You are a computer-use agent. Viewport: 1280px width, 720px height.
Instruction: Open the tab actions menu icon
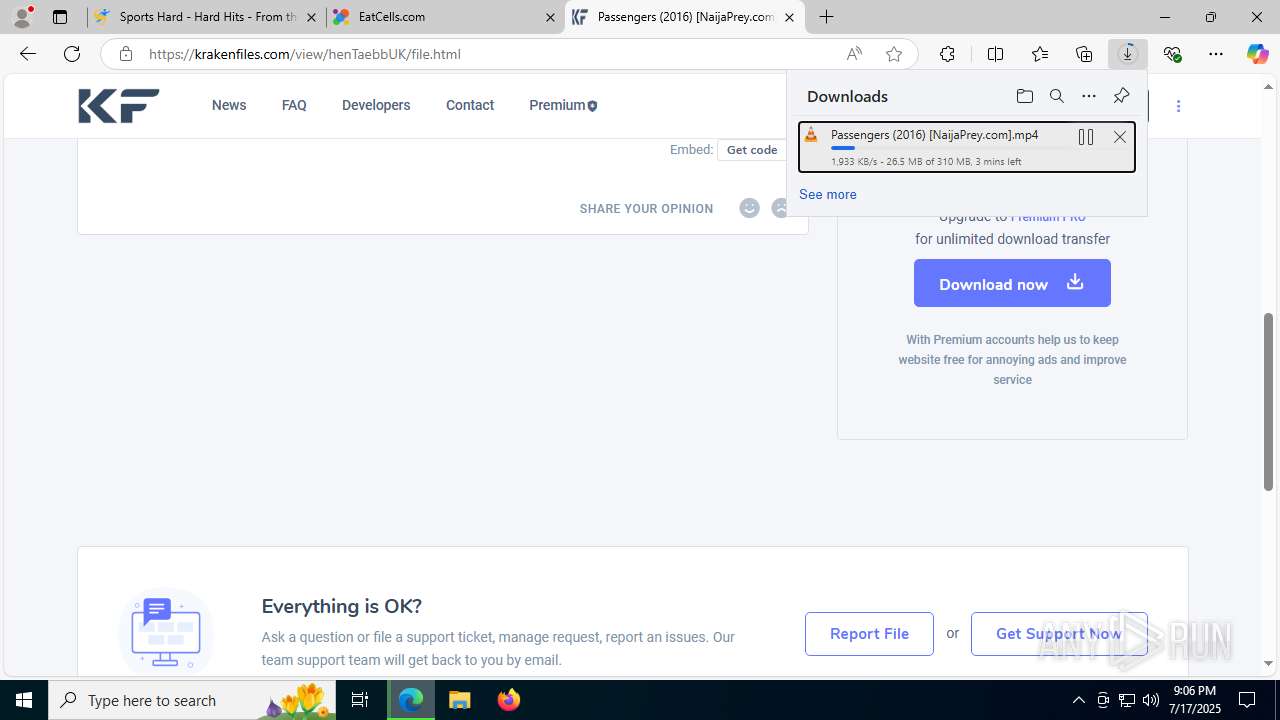coord(60,17)
